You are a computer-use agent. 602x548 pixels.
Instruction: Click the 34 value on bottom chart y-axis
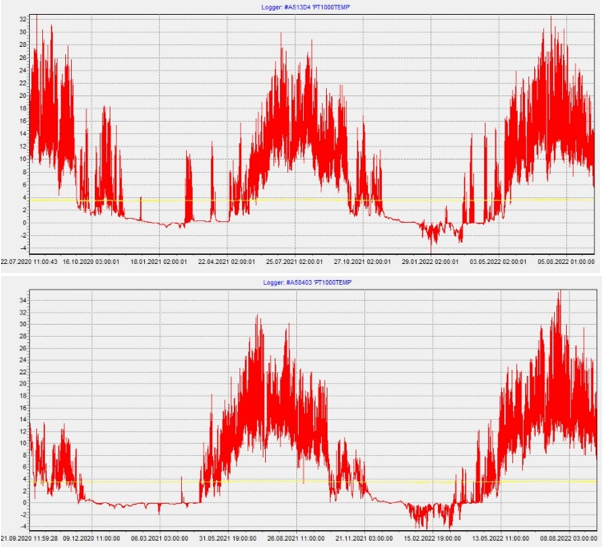coord(23,298)
